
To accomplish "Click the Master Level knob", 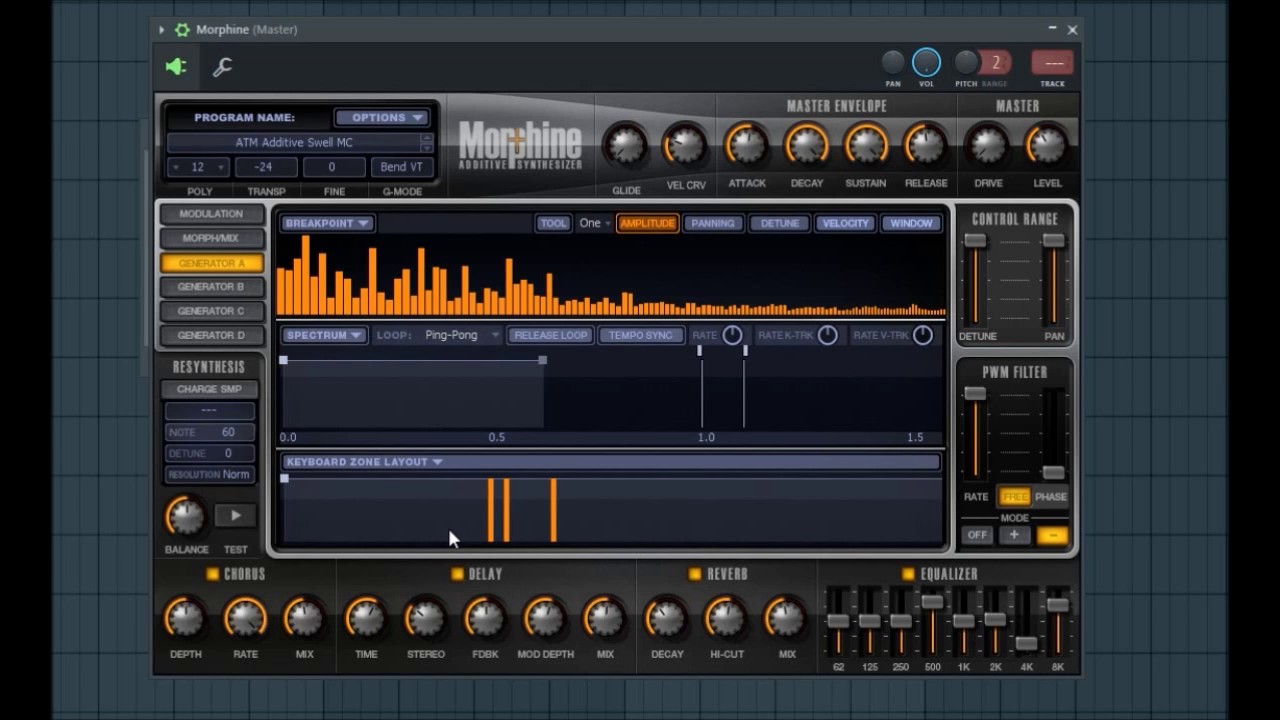I will pyautogui.click(x=1047, y=145).
